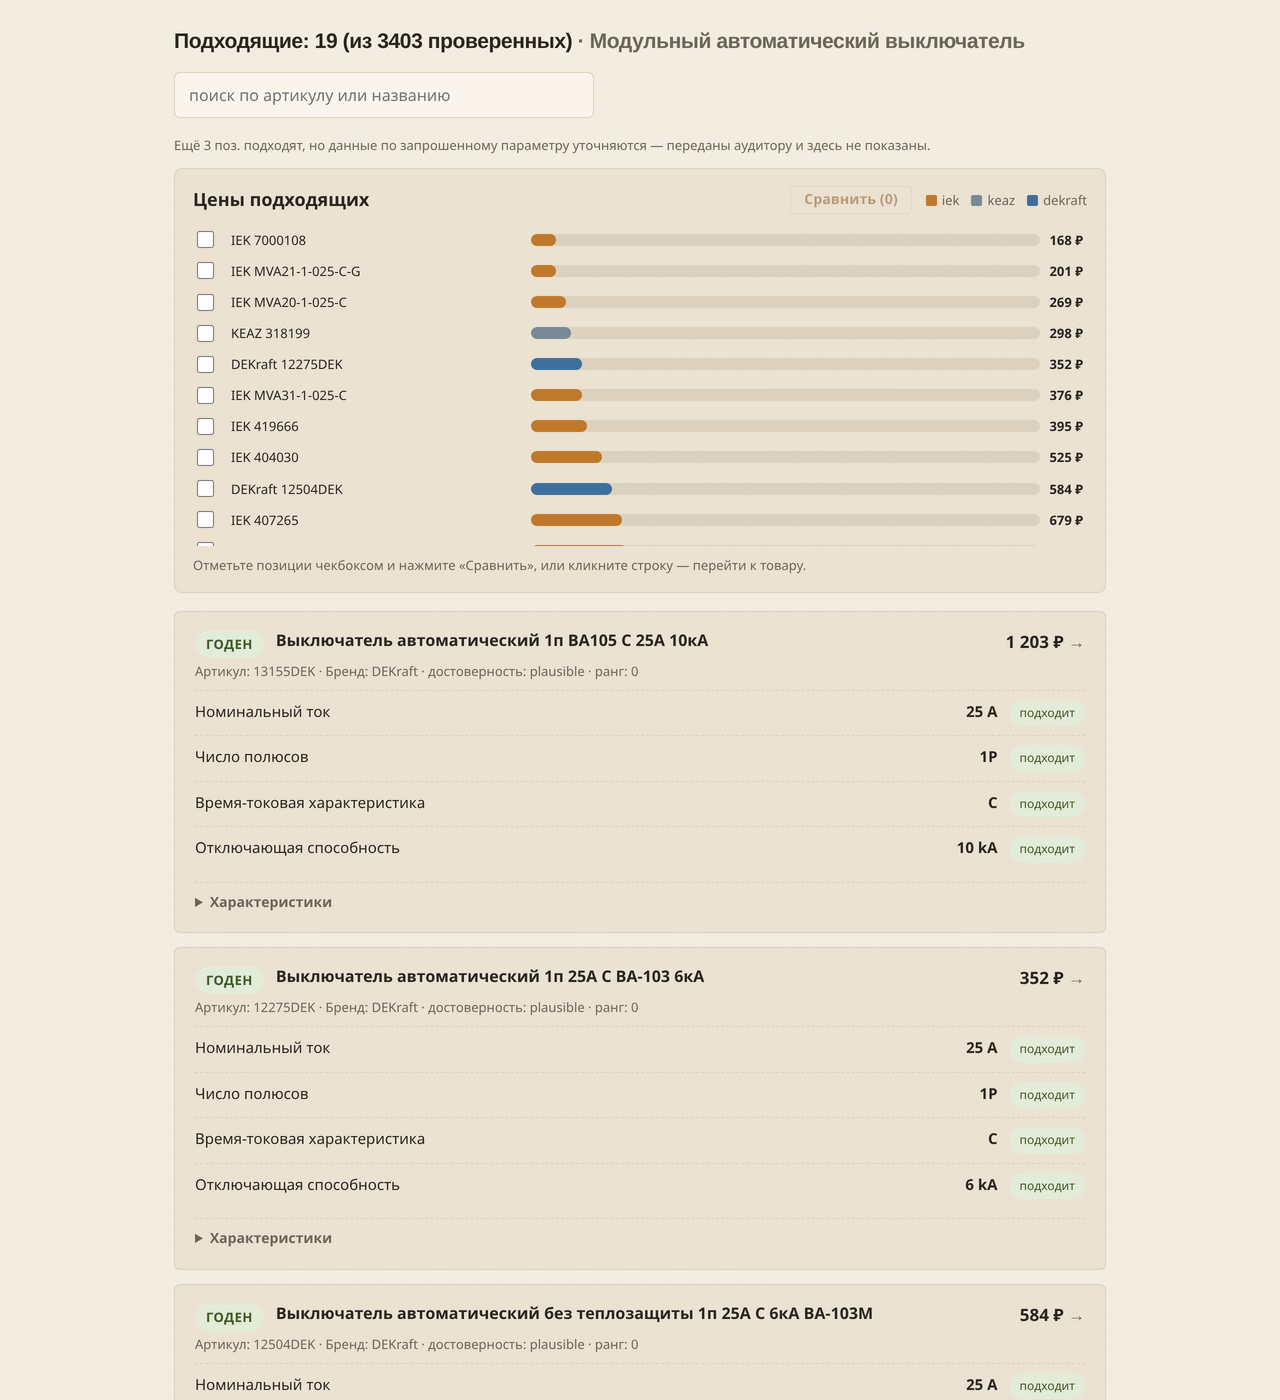
Task: Click the Цены подходящих heading
Action: 281,199
